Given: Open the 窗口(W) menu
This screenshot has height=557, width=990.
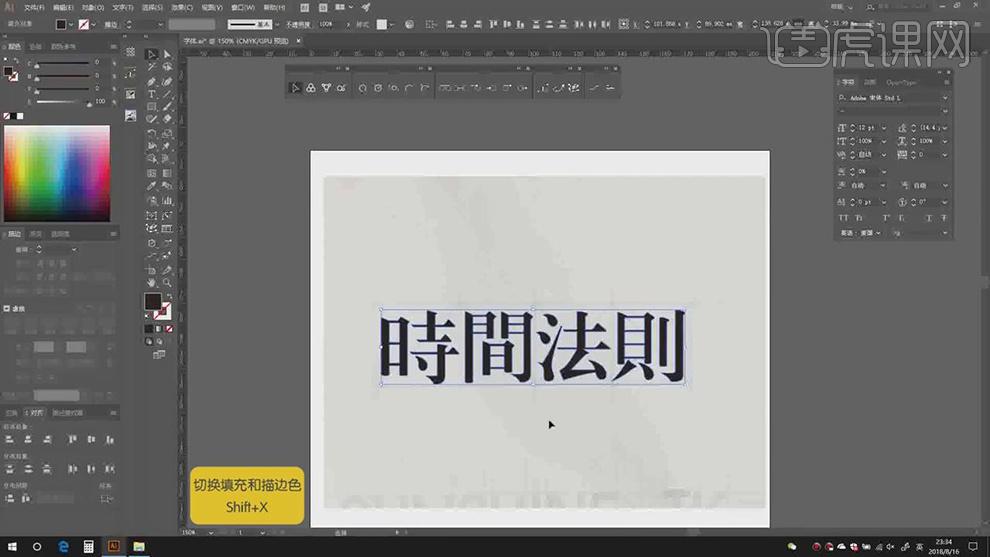Looking at the screenshot, I should (242, 8).
